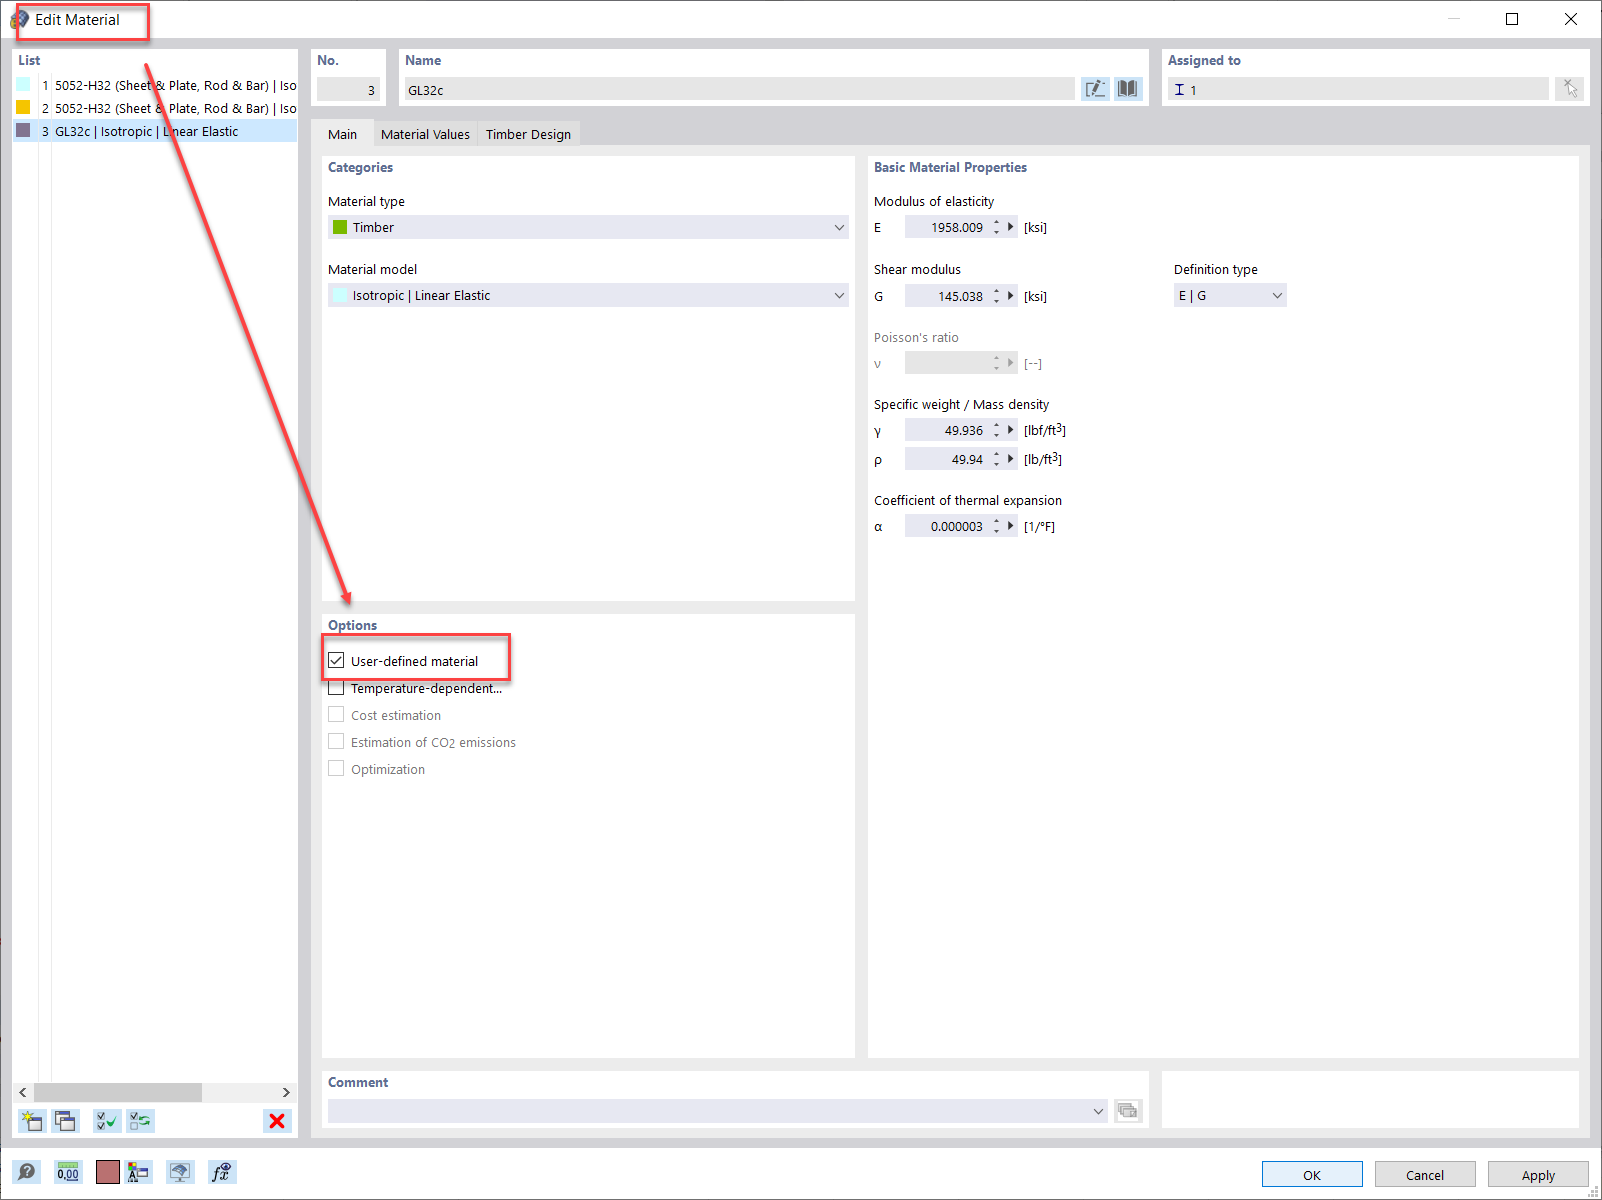The image size is (1602, 1200).
Task: Show formulas with the fx icon
Action: (222, 1172)
